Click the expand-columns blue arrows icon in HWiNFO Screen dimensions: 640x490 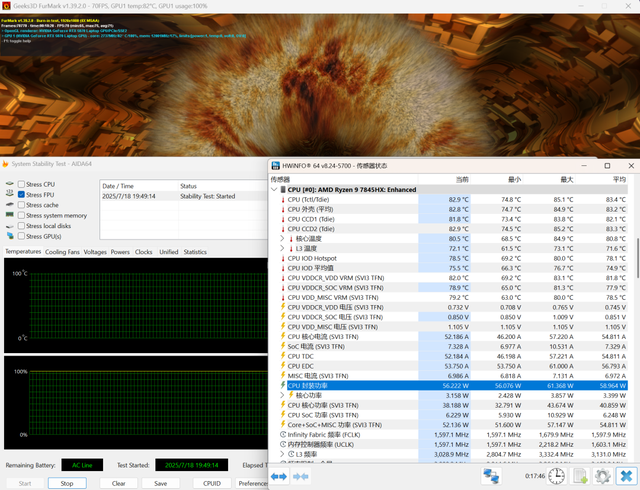[x=279, y=476]
